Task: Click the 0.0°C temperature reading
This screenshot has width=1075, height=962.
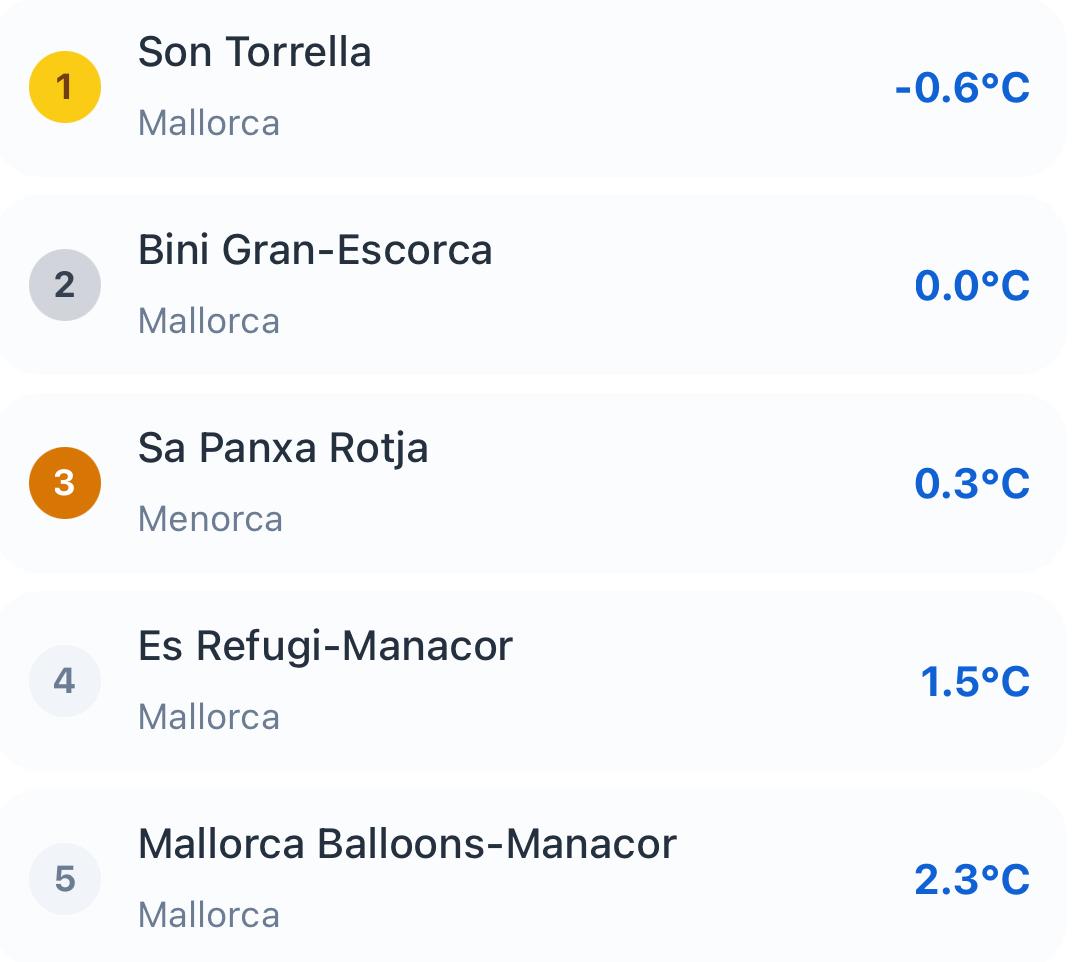Action: [x=972, y=286]
